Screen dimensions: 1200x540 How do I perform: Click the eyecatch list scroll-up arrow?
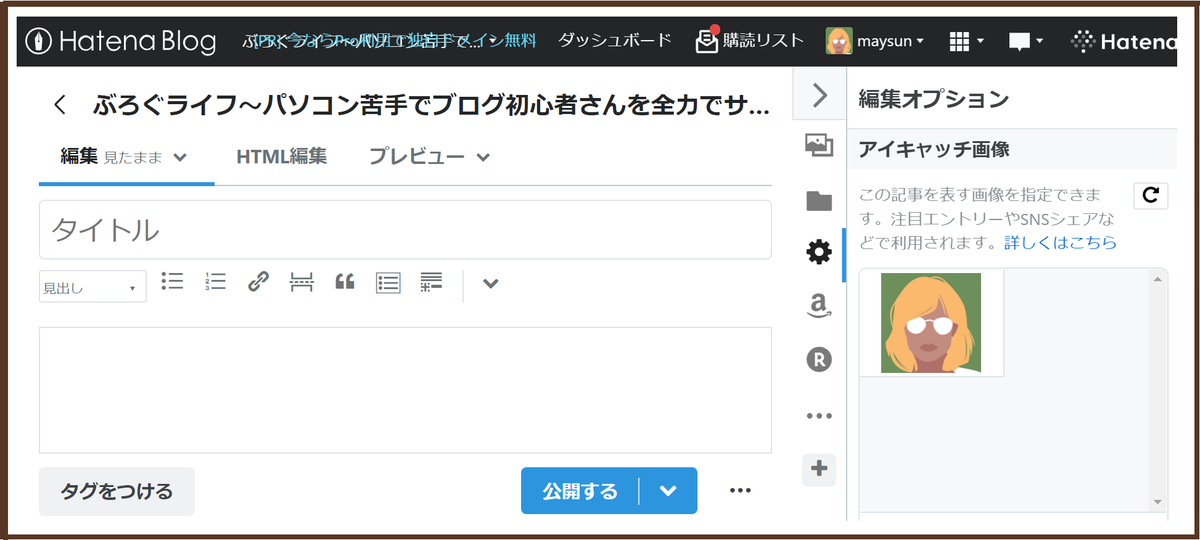pos(1158,279)
